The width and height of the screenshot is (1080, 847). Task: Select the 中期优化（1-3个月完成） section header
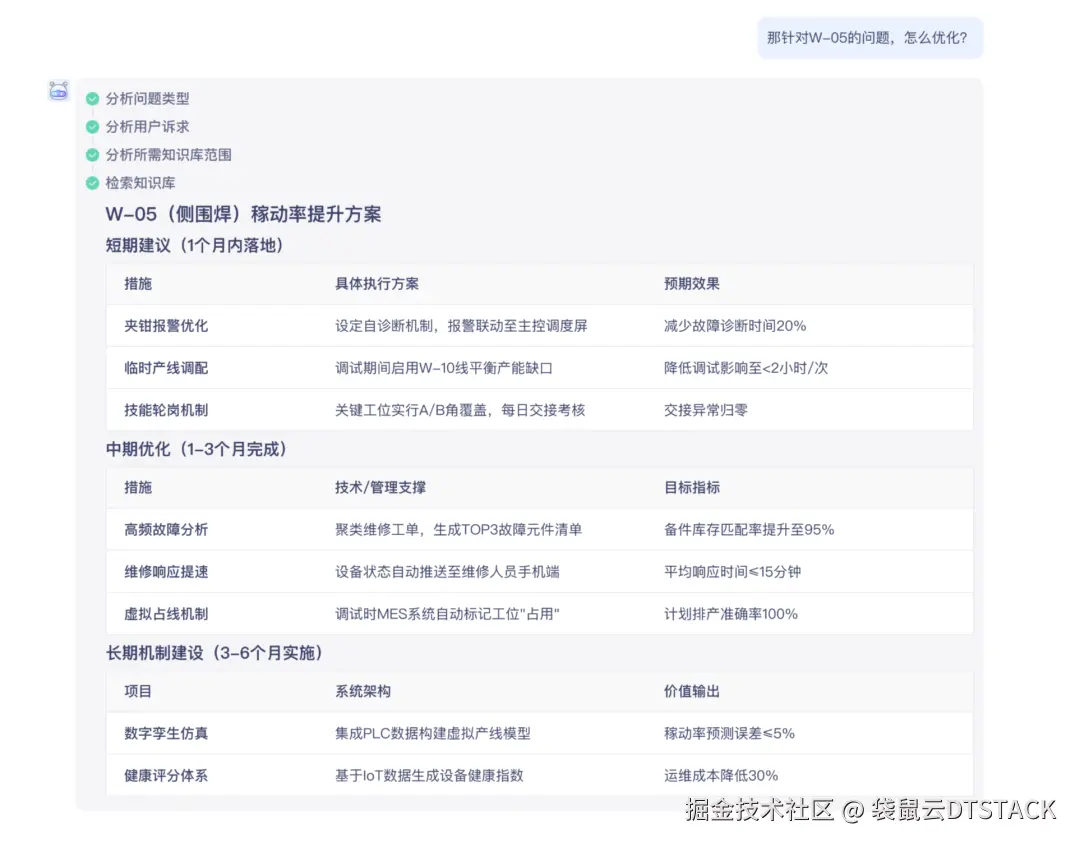coord(197,449)
